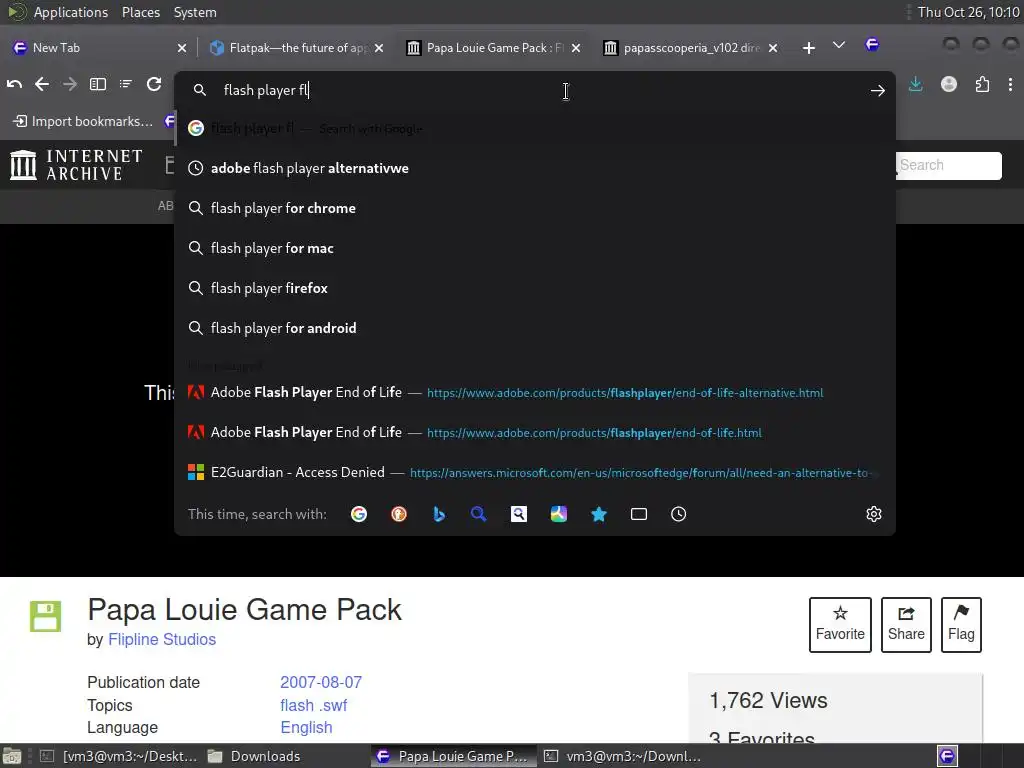The height and width of the screenshot is (768, 1024).
Task: Flag this item
Action: 961,624
